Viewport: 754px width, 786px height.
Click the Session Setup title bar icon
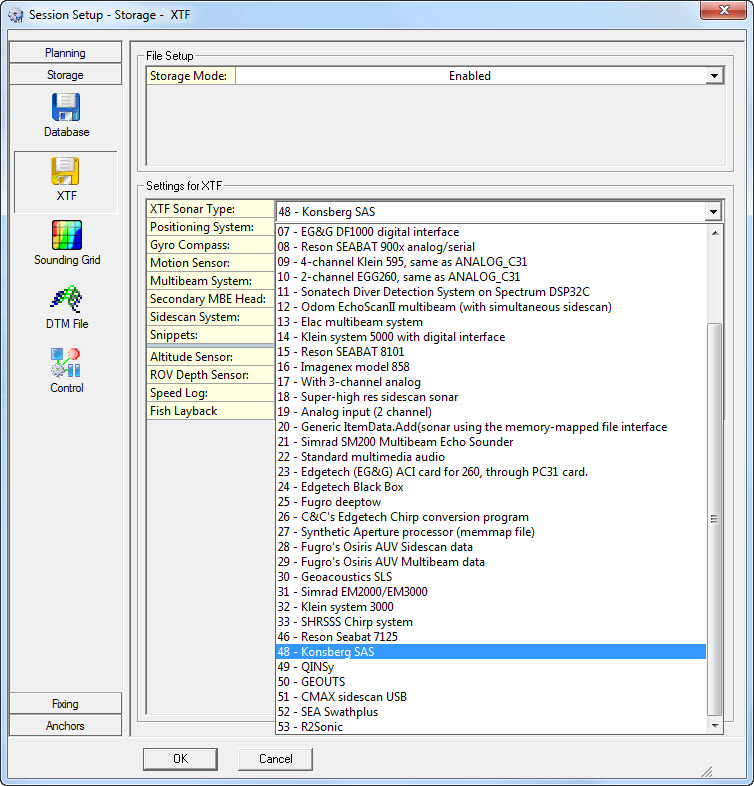tap(15, 15)
